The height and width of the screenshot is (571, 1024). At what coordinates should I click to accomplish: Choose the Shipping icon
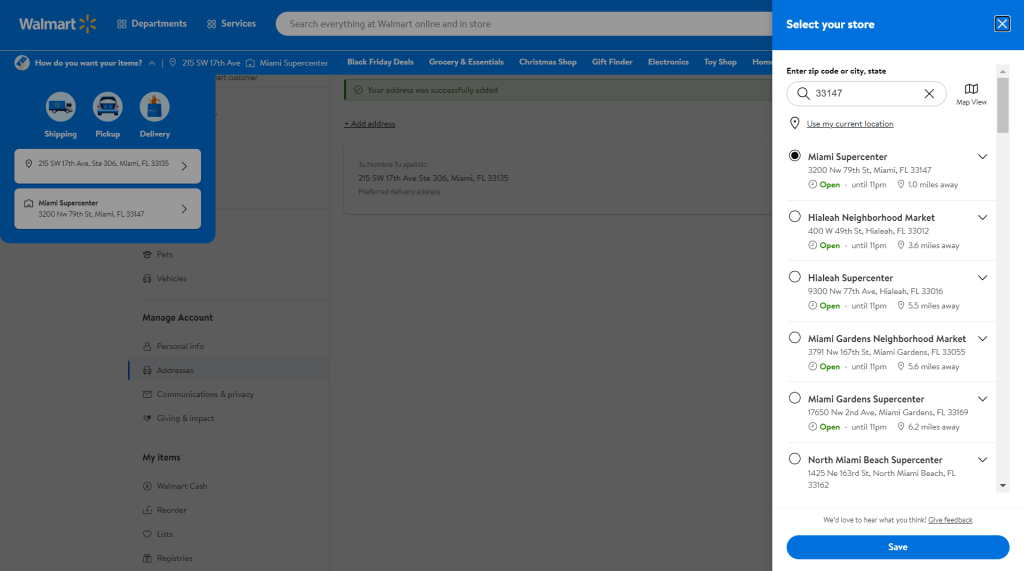click(x=61, y=106)
